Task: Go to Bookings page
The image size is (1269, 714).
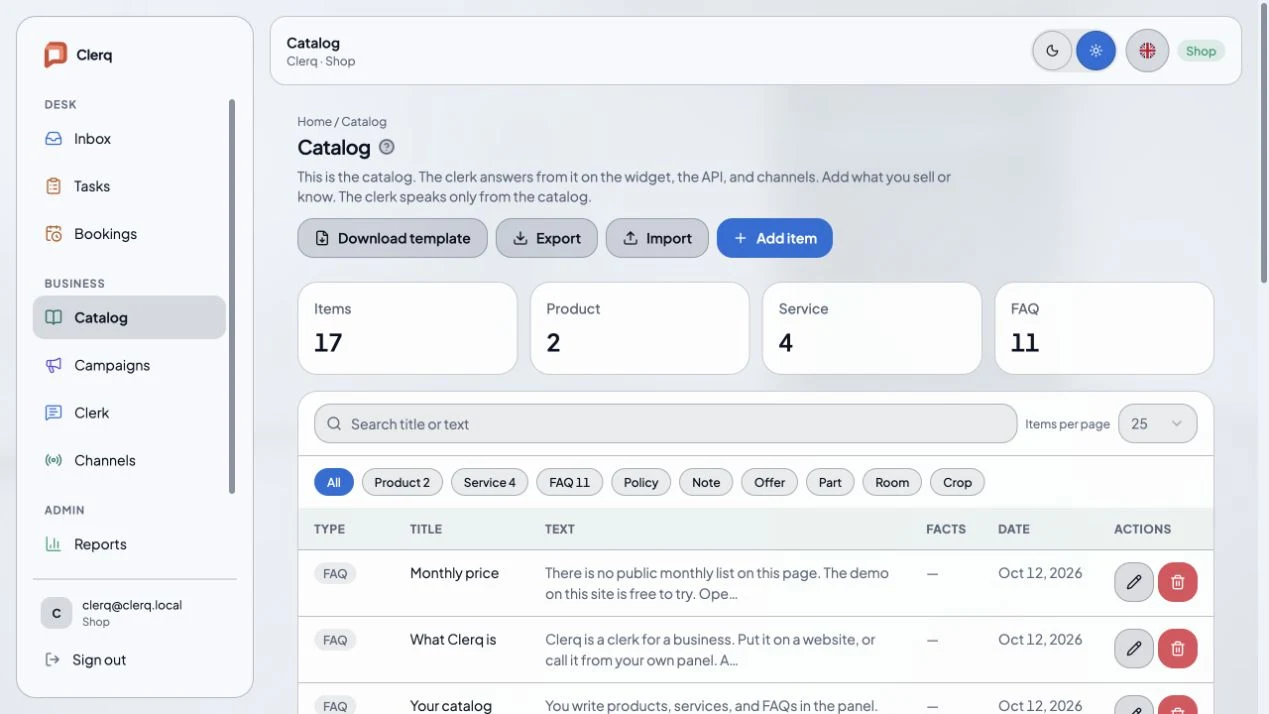Action: coord(129,234)
